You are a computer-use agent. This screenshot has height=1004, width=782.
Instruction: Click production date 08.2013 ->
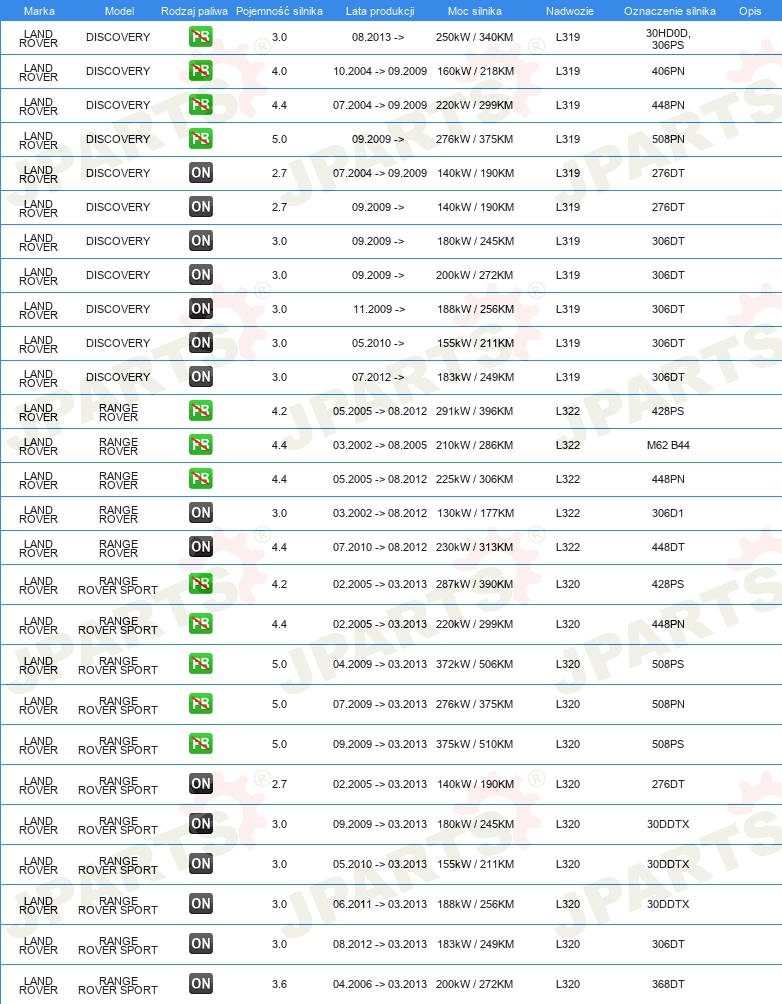point(378,37)
